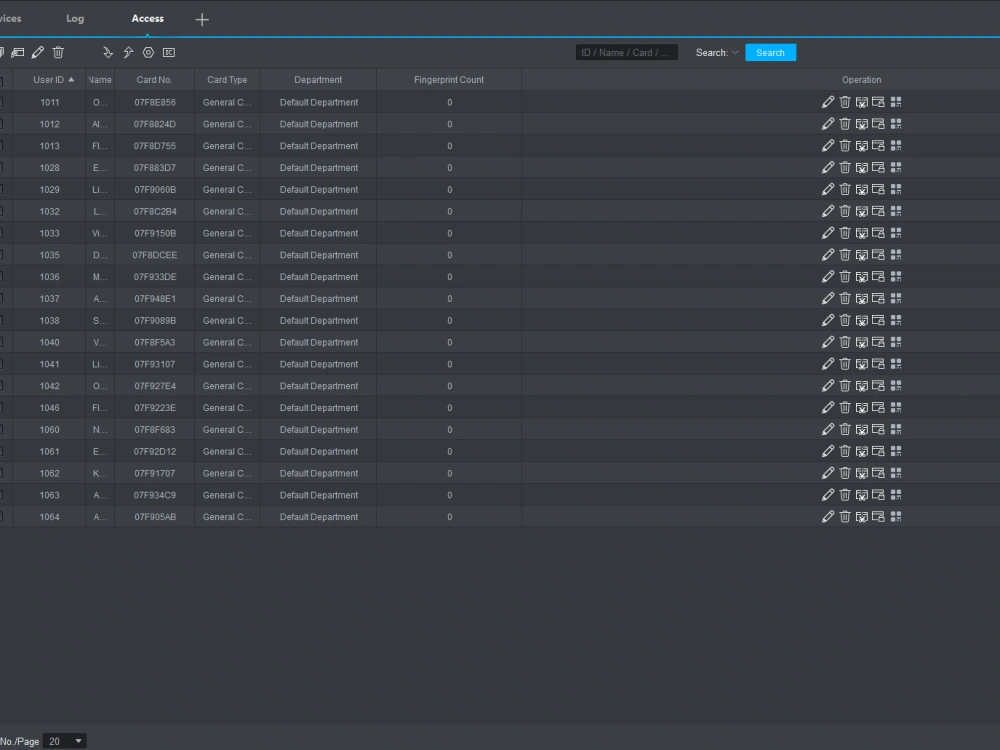Image resolution: width=1000 pixels, height=750 pixels.
Task: Click the QR grid icon for user 1037
Action: pyautogui.click(x=896, y=298)
